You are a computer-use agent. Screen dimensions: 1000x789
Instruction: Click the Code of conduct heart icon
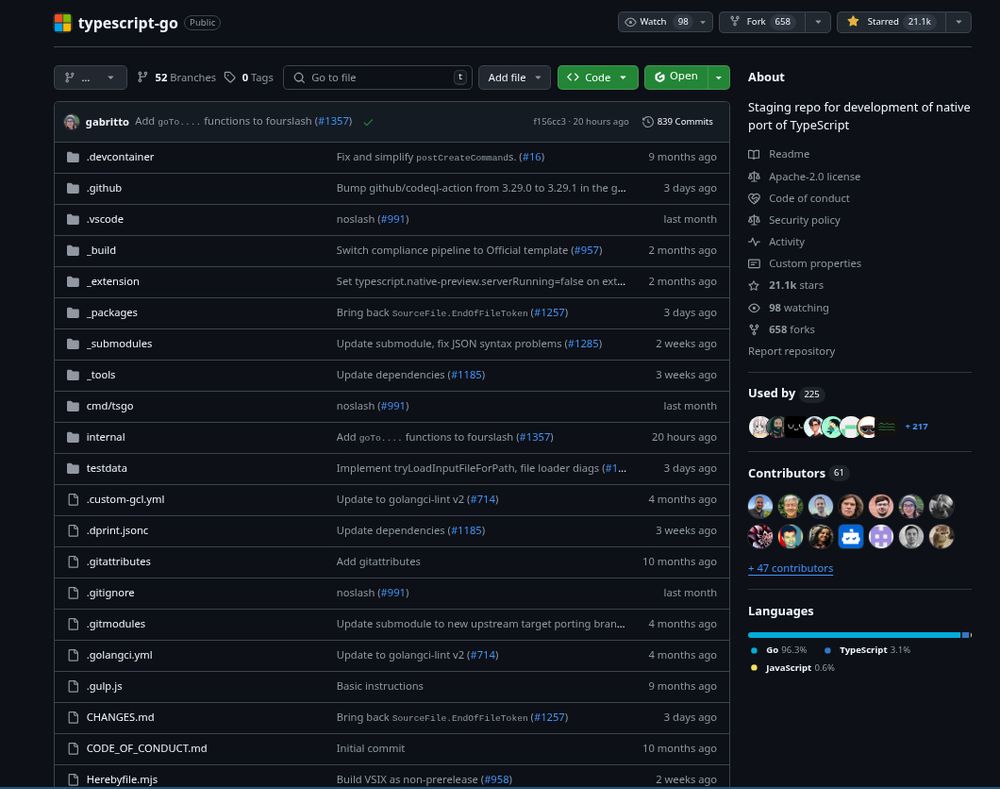(754, 198)
